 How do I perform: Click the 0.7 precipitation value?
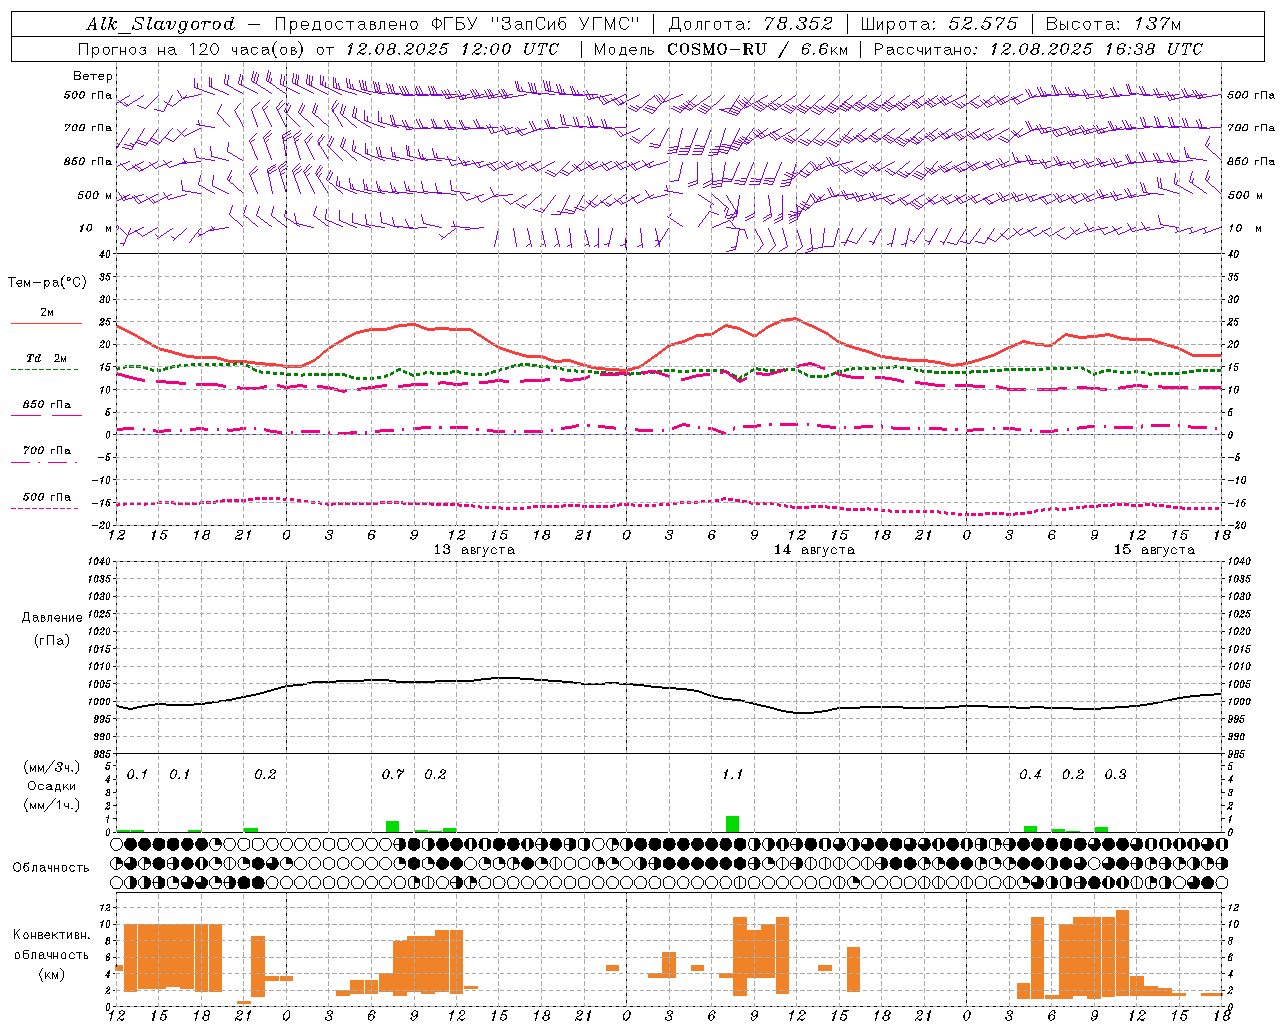(393, 774)
